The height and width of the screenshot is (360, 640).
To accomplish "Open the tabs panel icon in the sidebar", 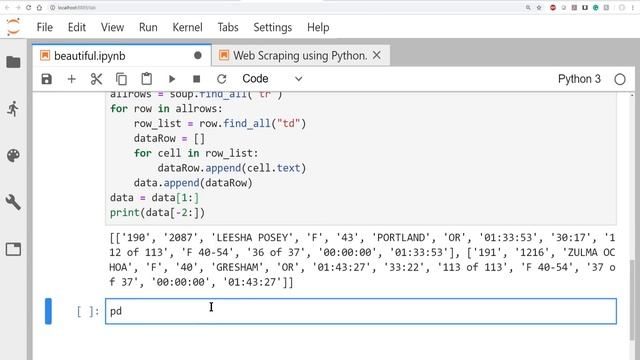I will (13, 249).
